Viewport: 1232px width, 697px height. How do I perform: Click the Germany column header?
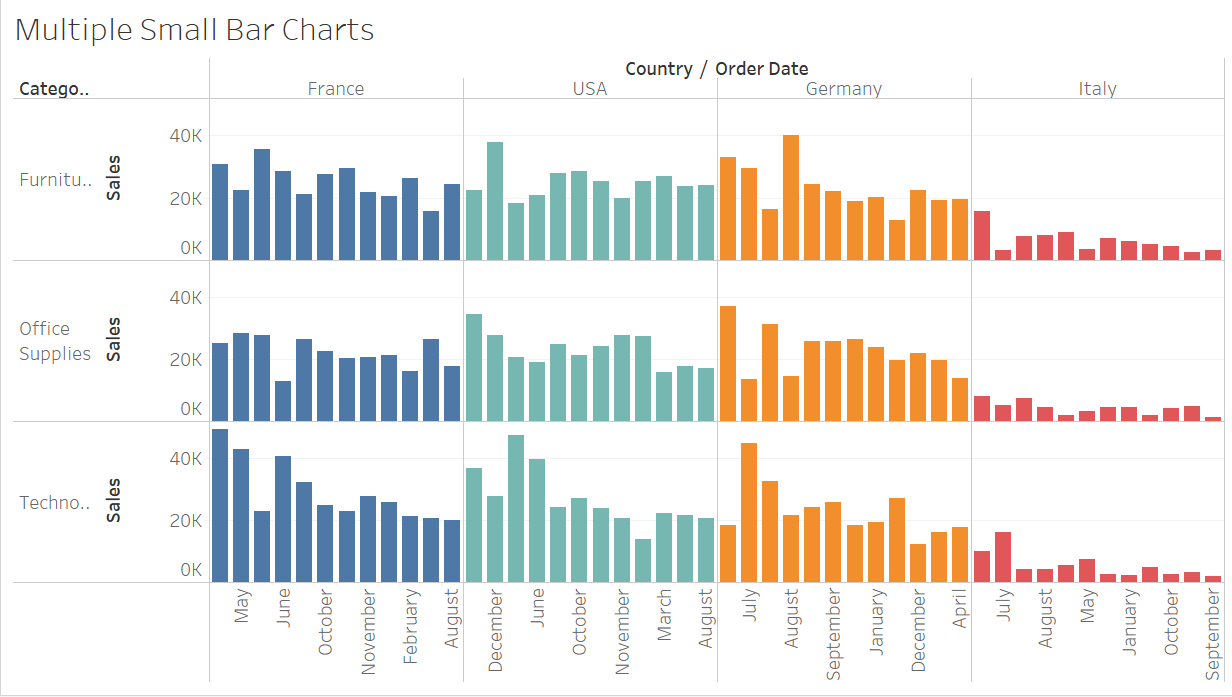tap(844, 89)
